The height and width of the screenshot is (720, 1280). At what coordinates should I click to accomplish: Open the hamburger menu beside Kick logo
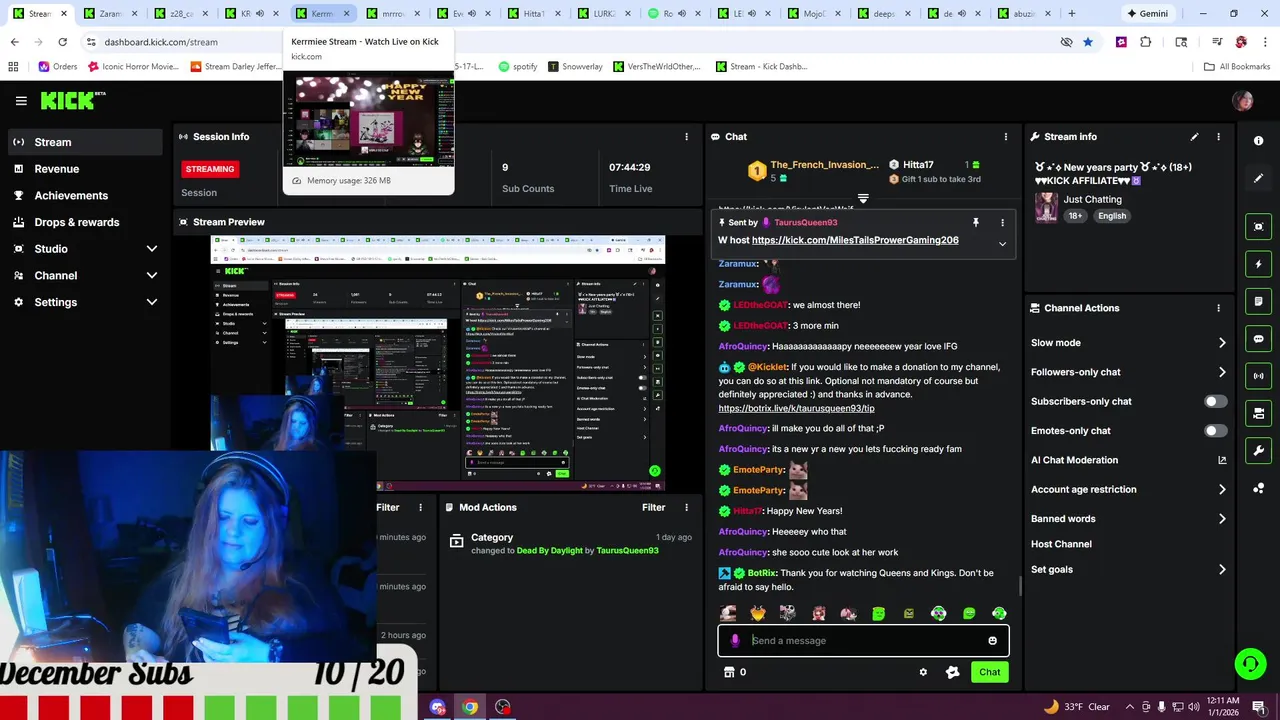(x=21, y=101)
